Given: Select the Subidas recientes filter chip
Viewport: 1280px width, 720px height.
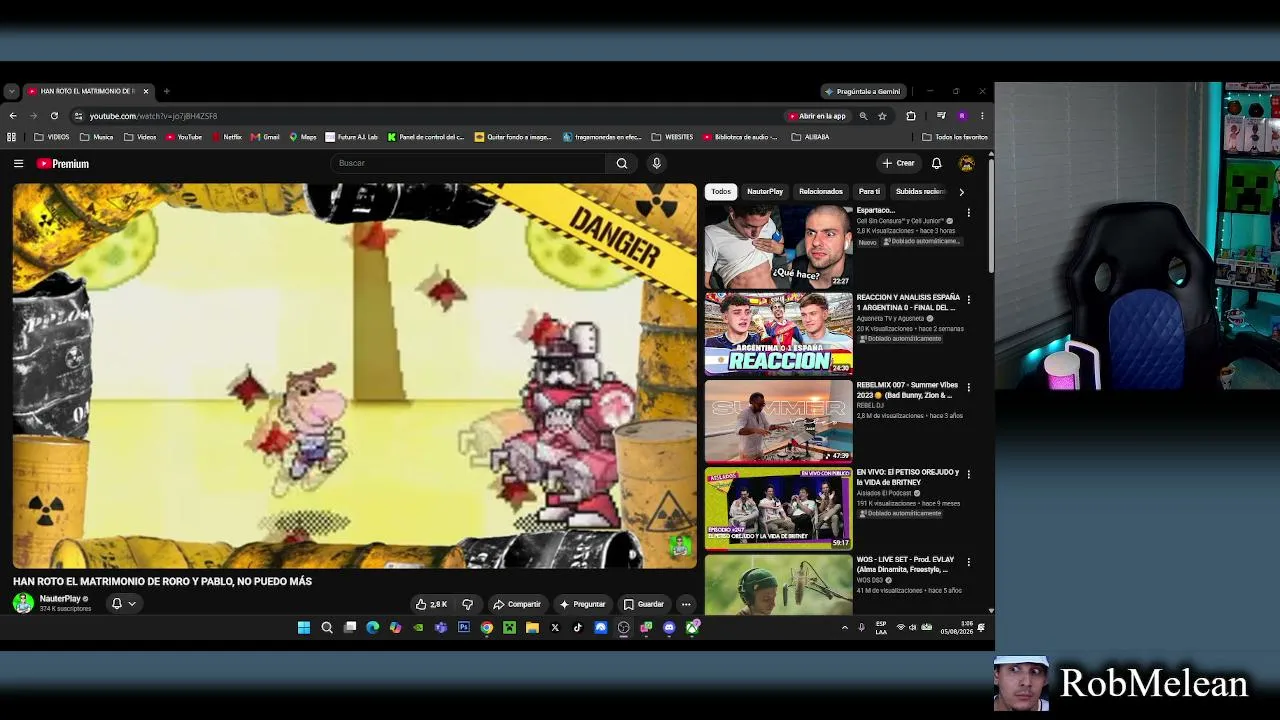Looking at the screenshot, I should pyautogui.click(x=921, y=191).
